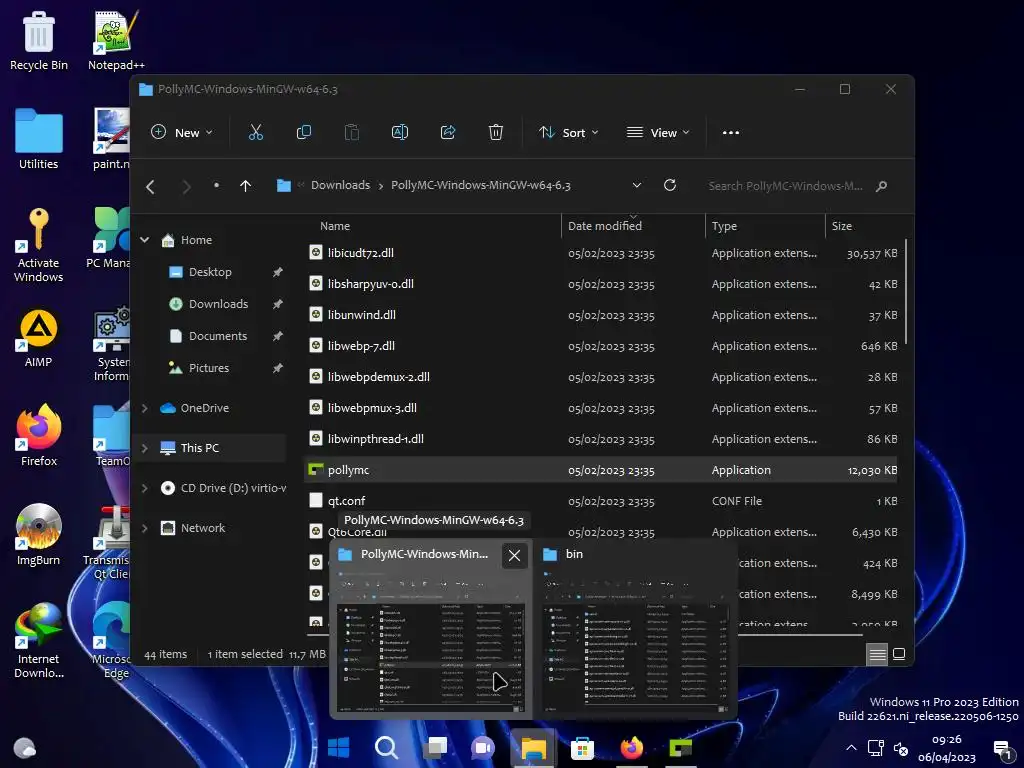Switch to large thumbnails view icon

click(899, 654)
